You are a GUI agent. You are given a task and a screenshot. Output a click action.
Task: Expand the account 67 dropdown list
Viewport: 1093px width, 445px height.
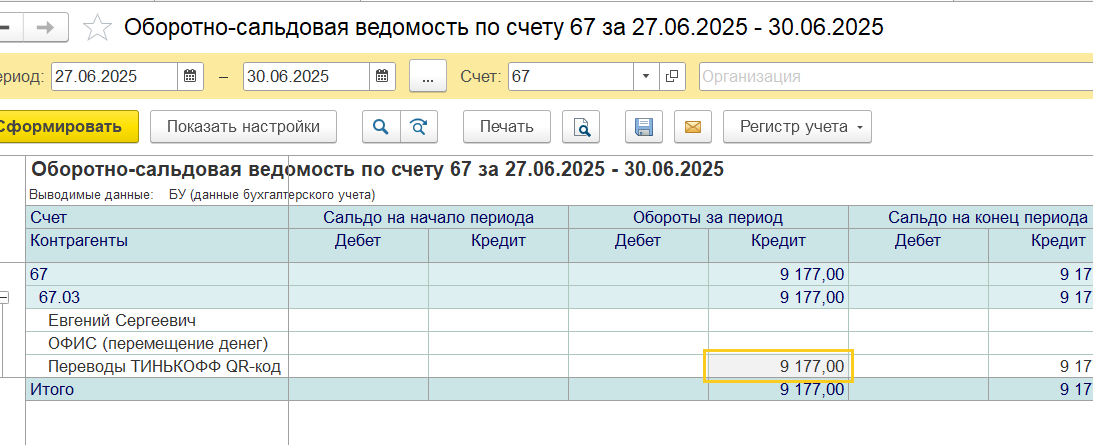[645, 77]
